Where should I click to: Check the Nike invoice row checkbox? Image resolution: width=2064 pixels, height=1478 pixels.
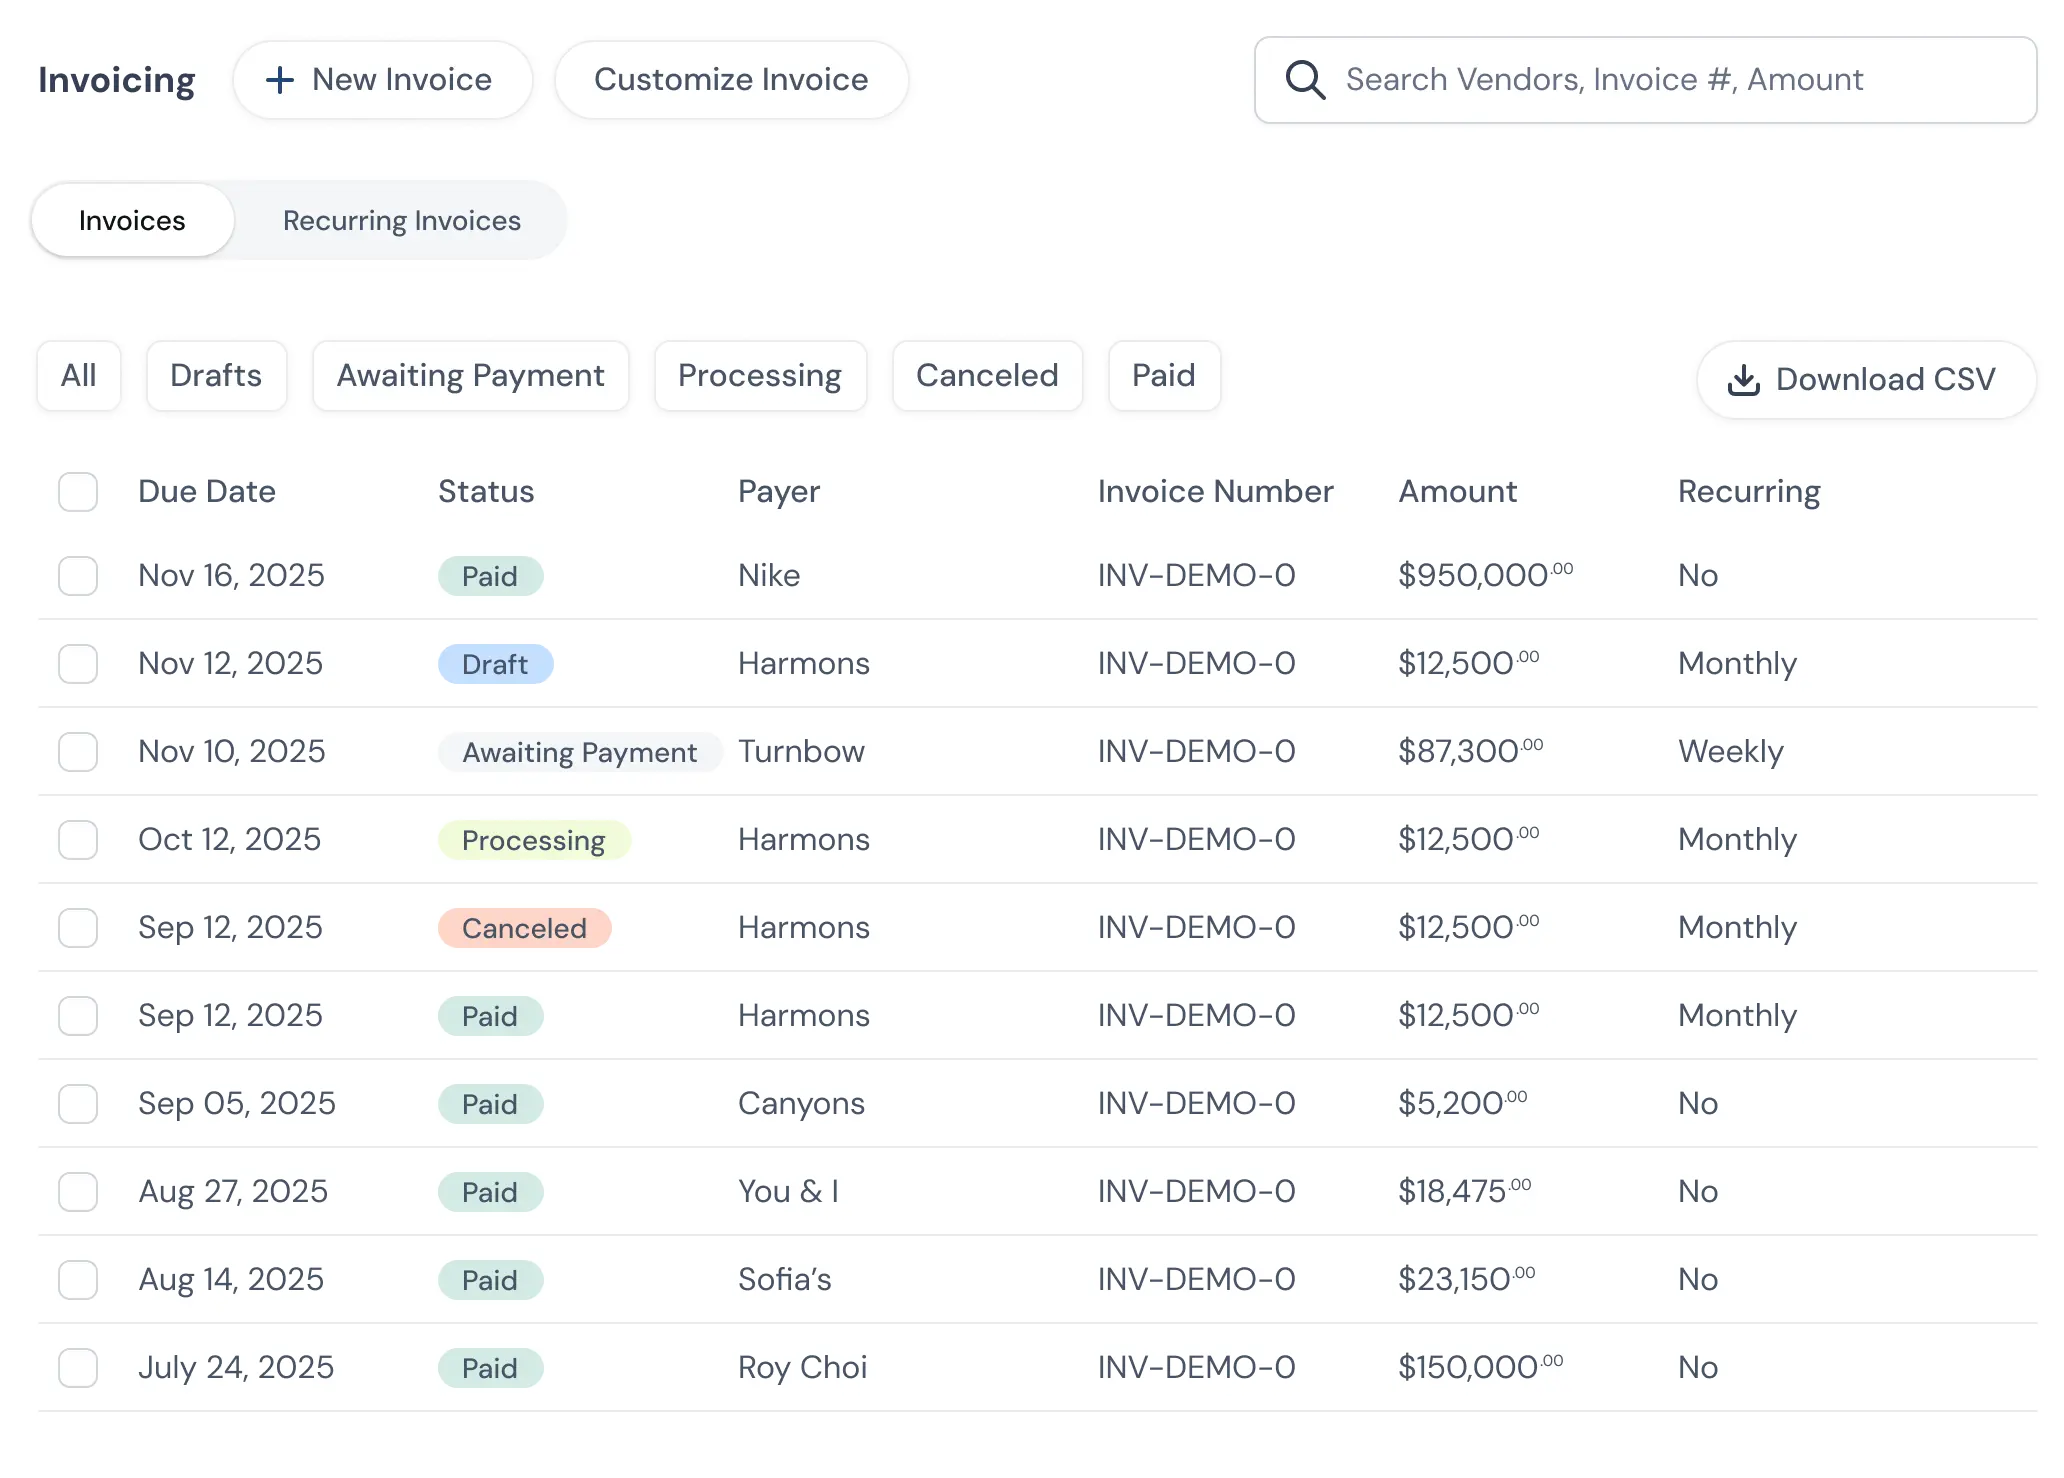coord(78,576)
